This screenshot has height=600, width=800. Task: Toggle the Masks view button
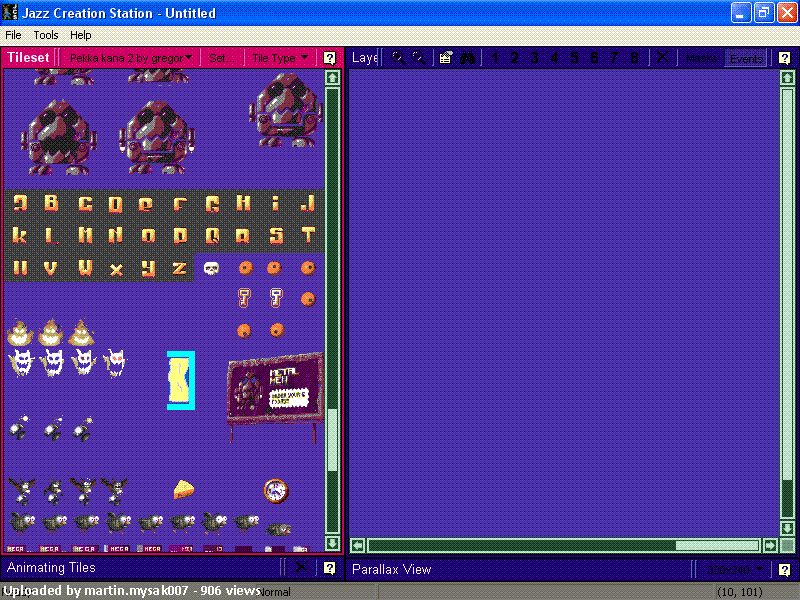tap(702, 58)
